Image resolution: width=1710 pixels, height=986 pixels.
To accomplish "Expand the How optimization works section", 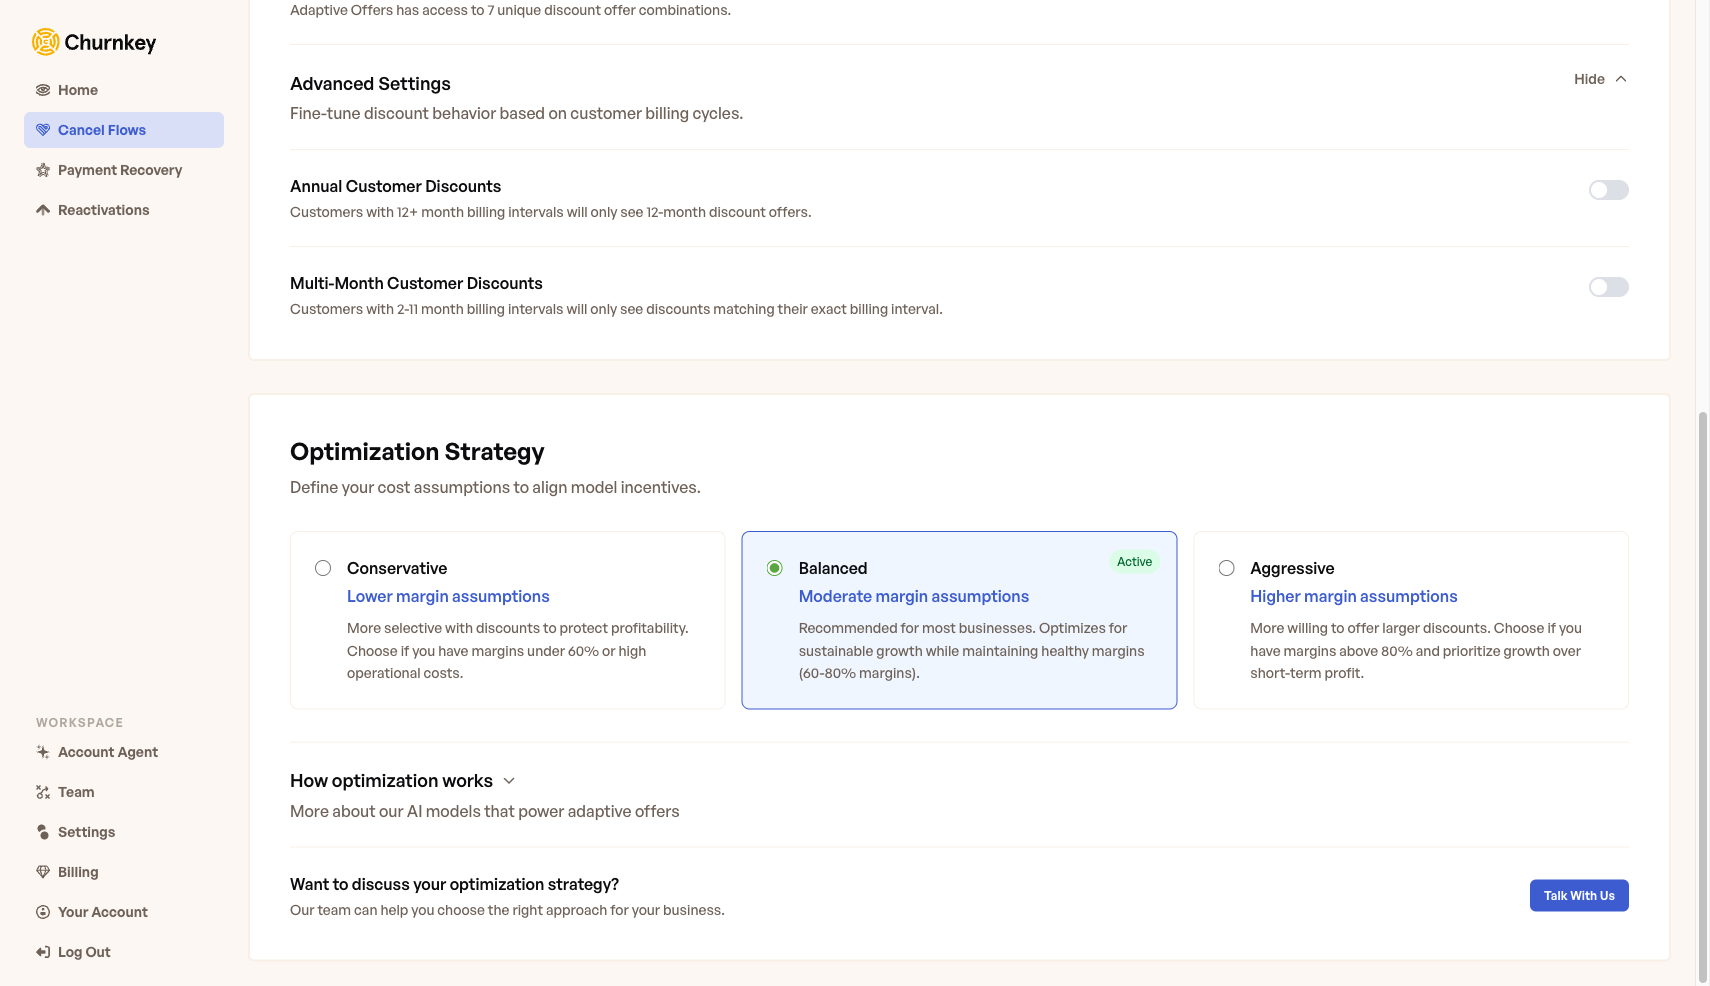I will point(509,781).
